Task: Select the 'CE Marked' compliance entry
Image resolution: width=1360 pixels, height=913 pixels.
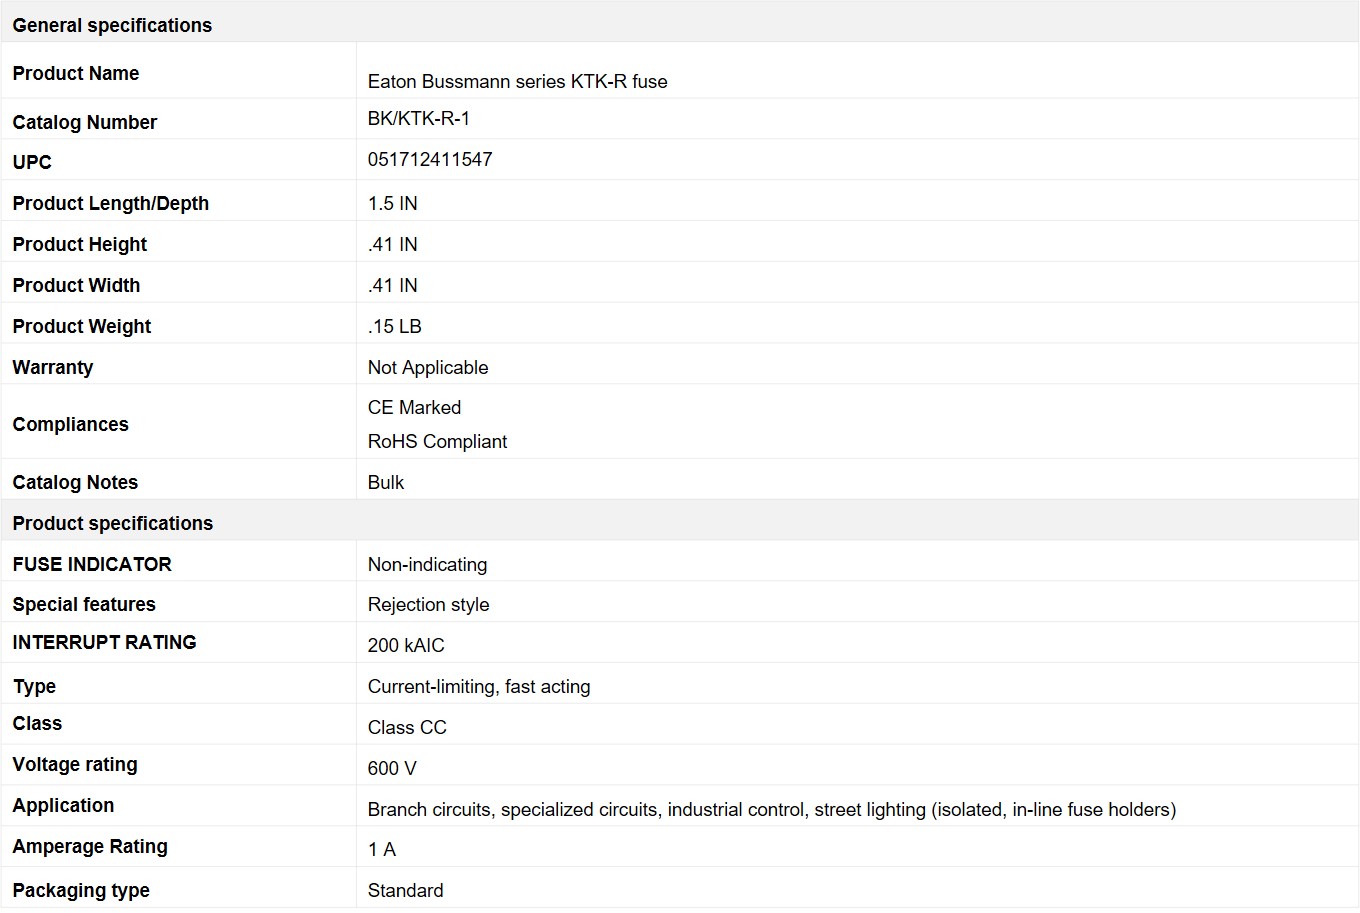Action: [x=414, y=407]
